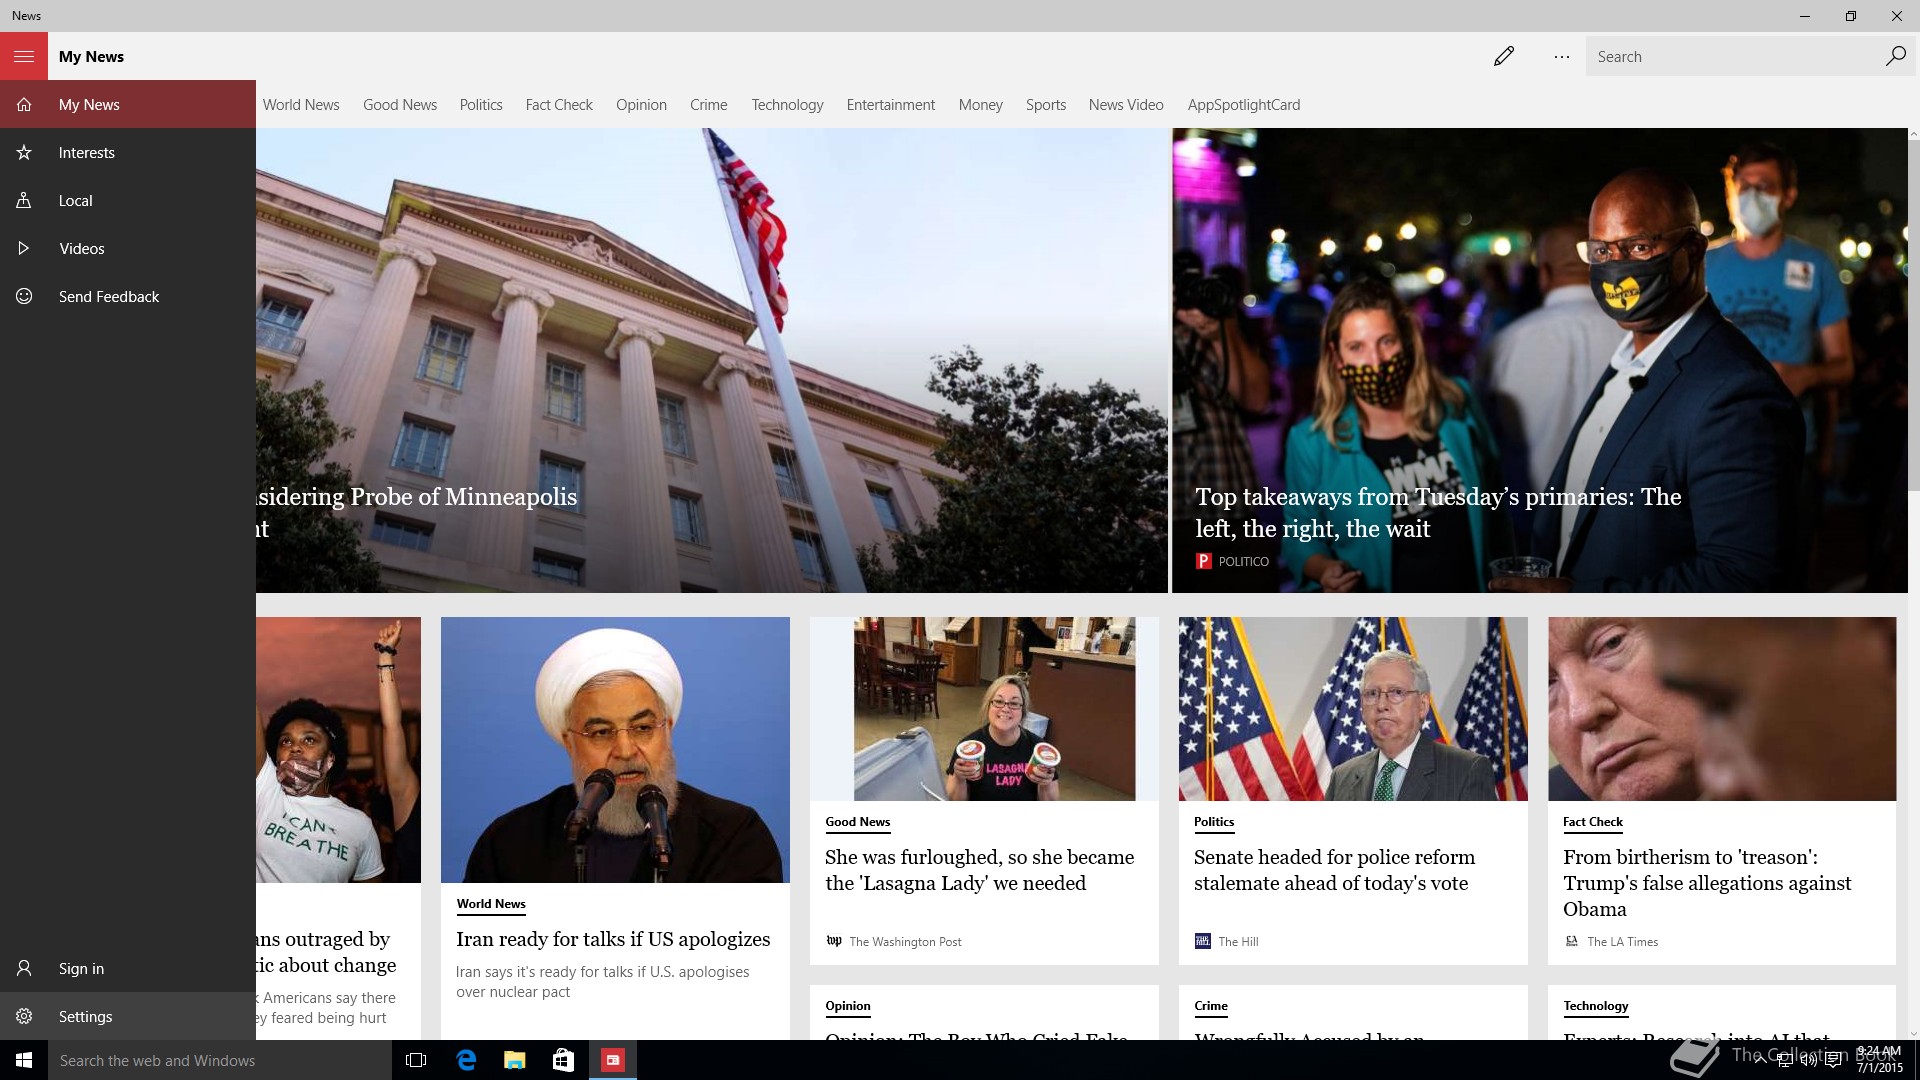The image size is (1920, 1080).
Task: Launch Edge from the taskbar
Action: 466,1060
